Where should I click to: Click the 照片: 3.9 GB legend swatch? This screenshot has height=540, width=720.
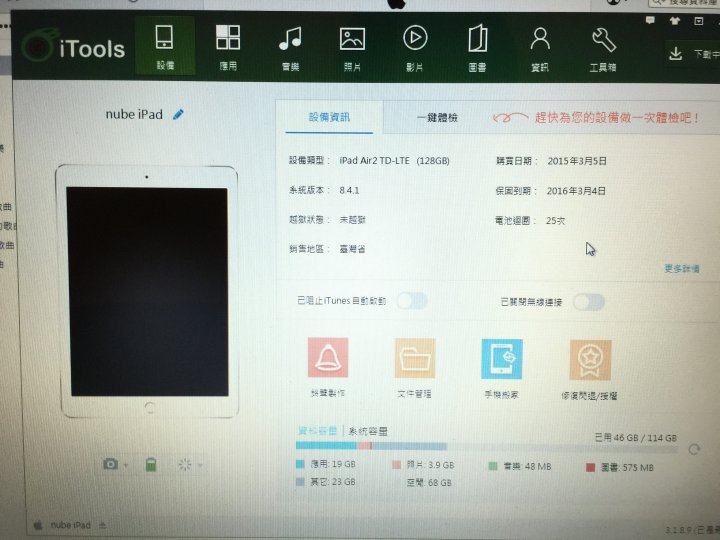click(x=397, y=465)
